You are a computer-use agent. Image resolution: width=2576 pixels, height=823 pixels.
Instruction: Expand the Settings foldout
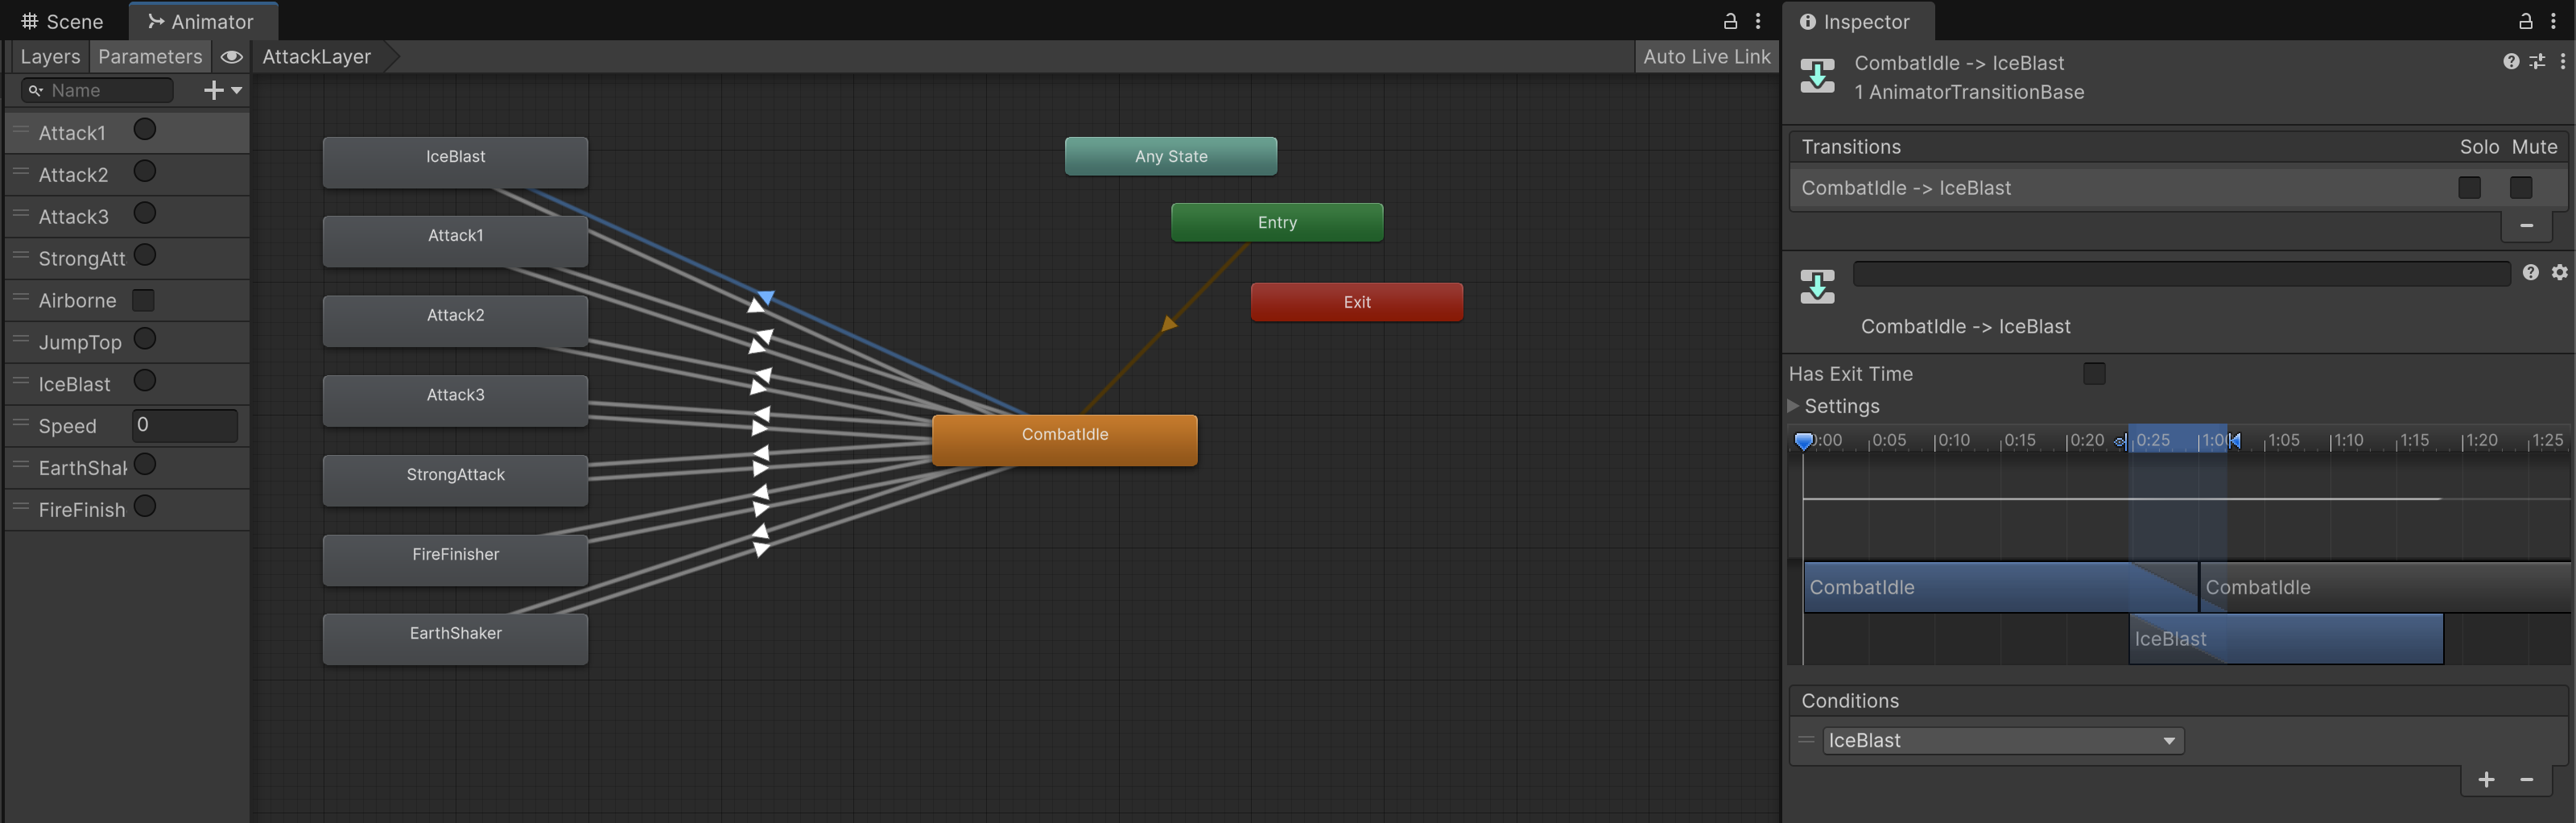(x=1794, y=406)
